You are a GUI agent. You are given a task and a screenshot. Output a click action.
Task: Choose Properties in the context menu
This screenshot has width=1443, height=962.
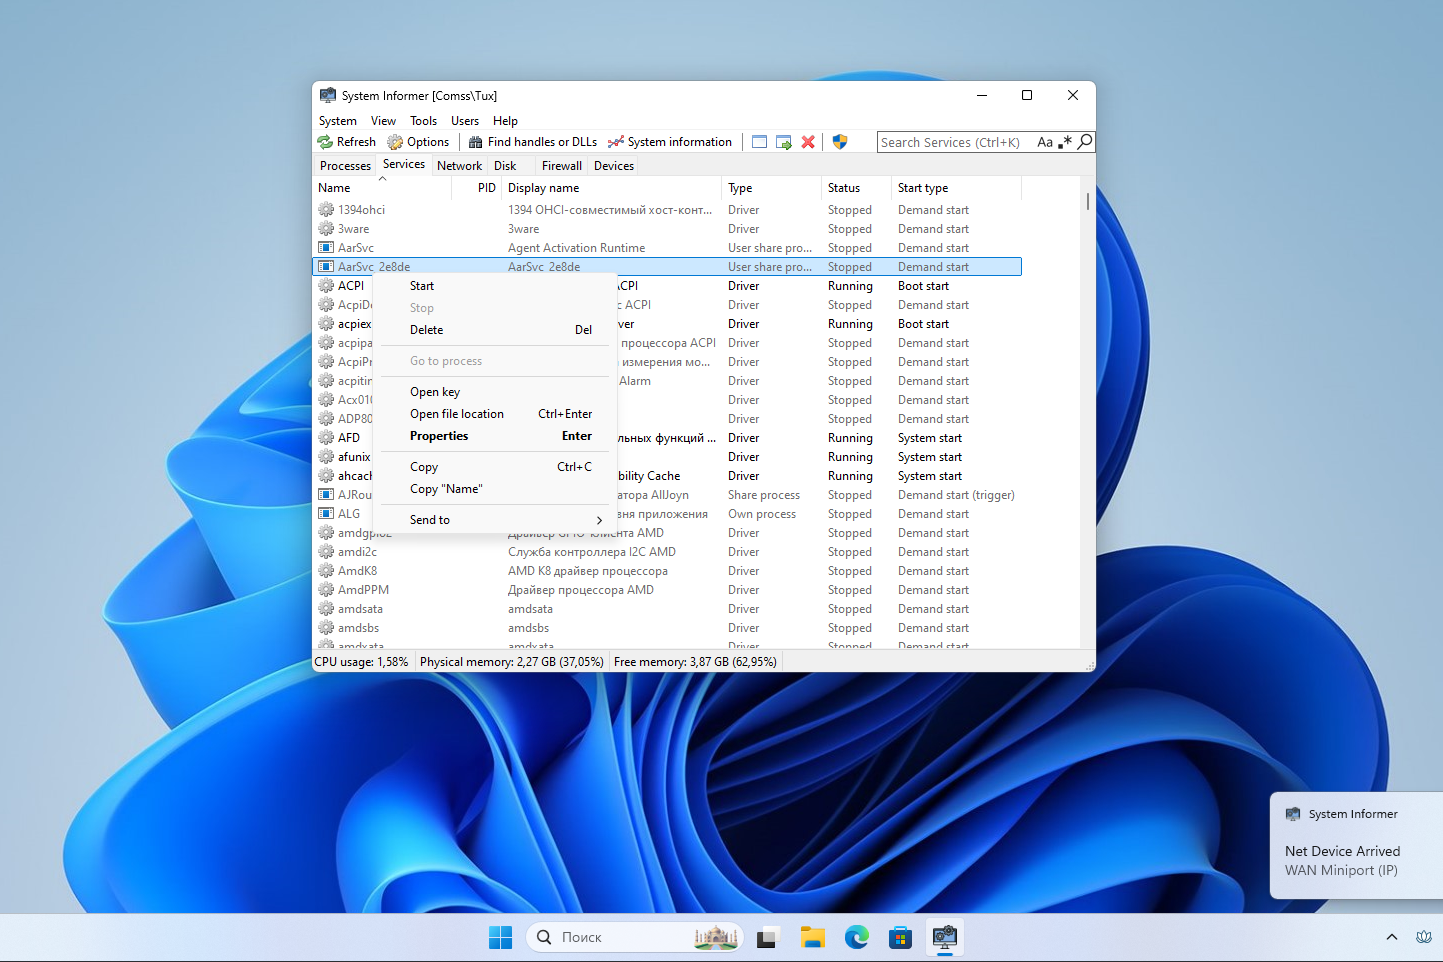pos(439,436)
